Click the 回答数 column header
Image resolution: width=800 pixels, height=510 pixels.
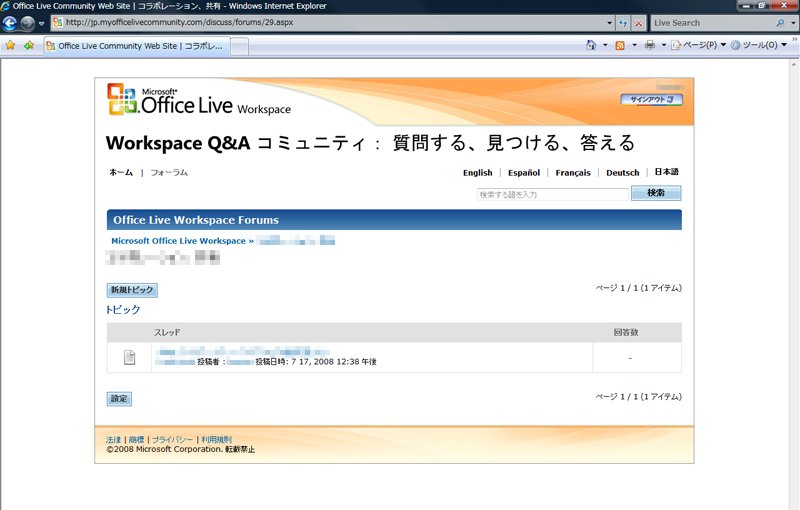click(626, 332)
